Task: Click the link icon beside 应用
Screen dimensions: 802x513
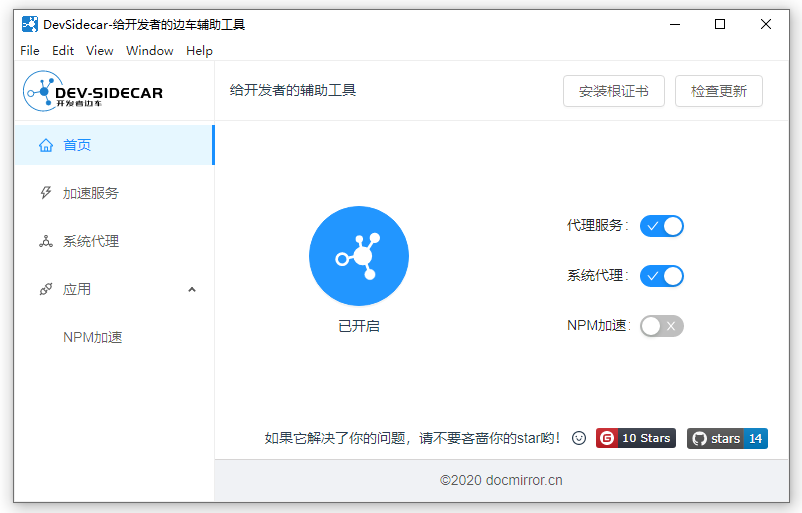Action: 46,289
